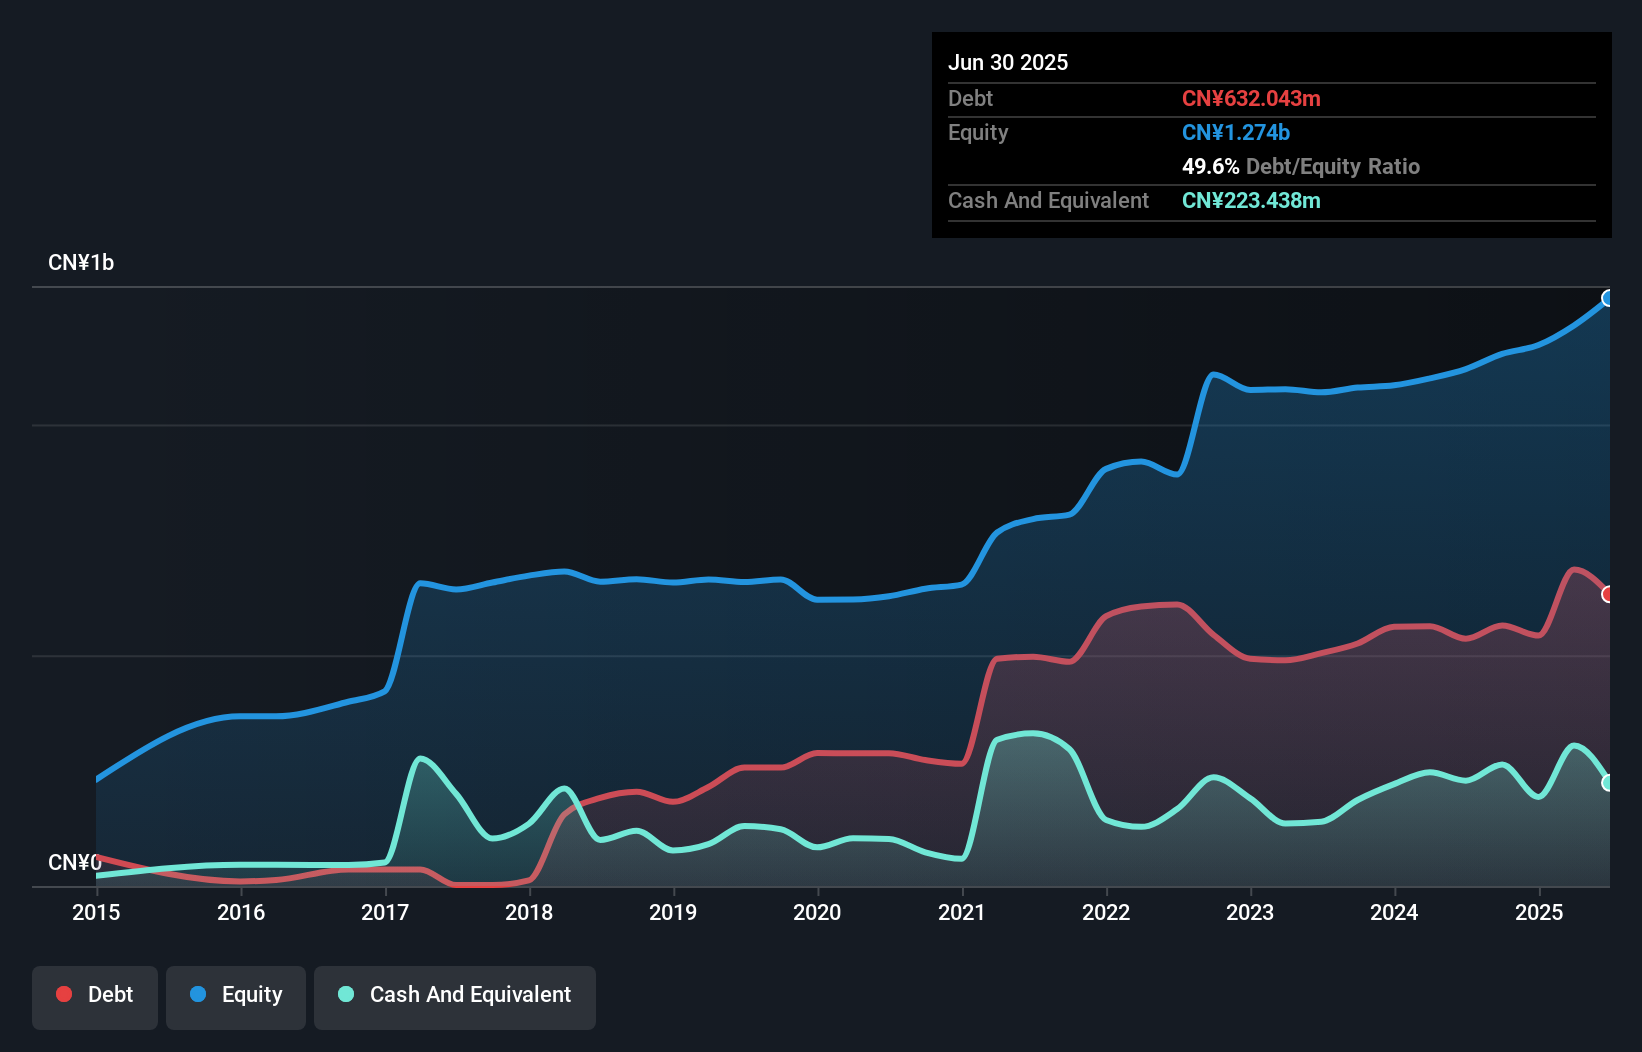Click the Equity value CN¥1.274b in tooltip
The image size is (1642, 1052).
(1236, 132)
